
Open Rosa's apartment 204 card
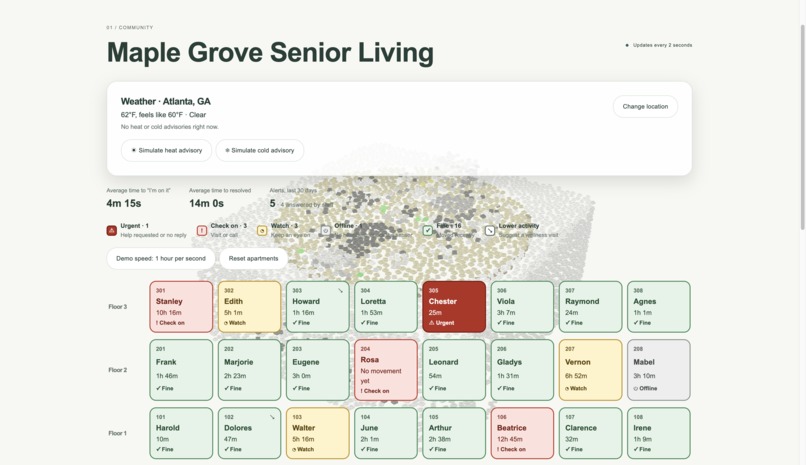click(x=386, y=370)
